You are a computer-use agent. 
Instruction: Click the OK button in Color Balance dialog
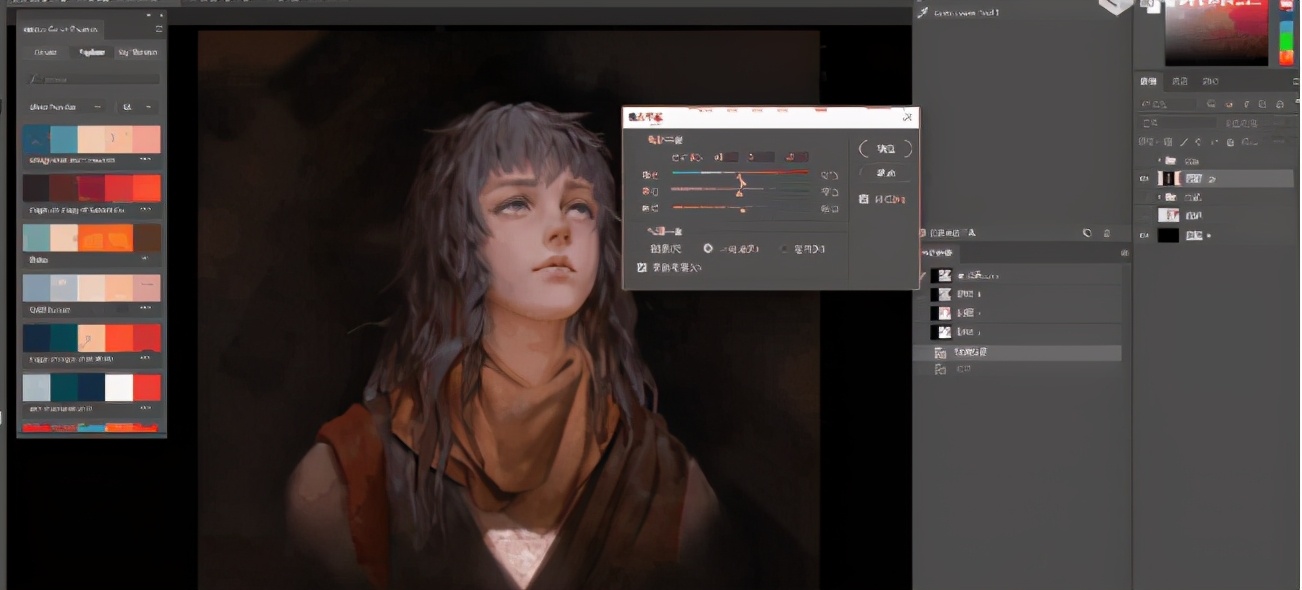pyautogui.click(x=885, y=149)
